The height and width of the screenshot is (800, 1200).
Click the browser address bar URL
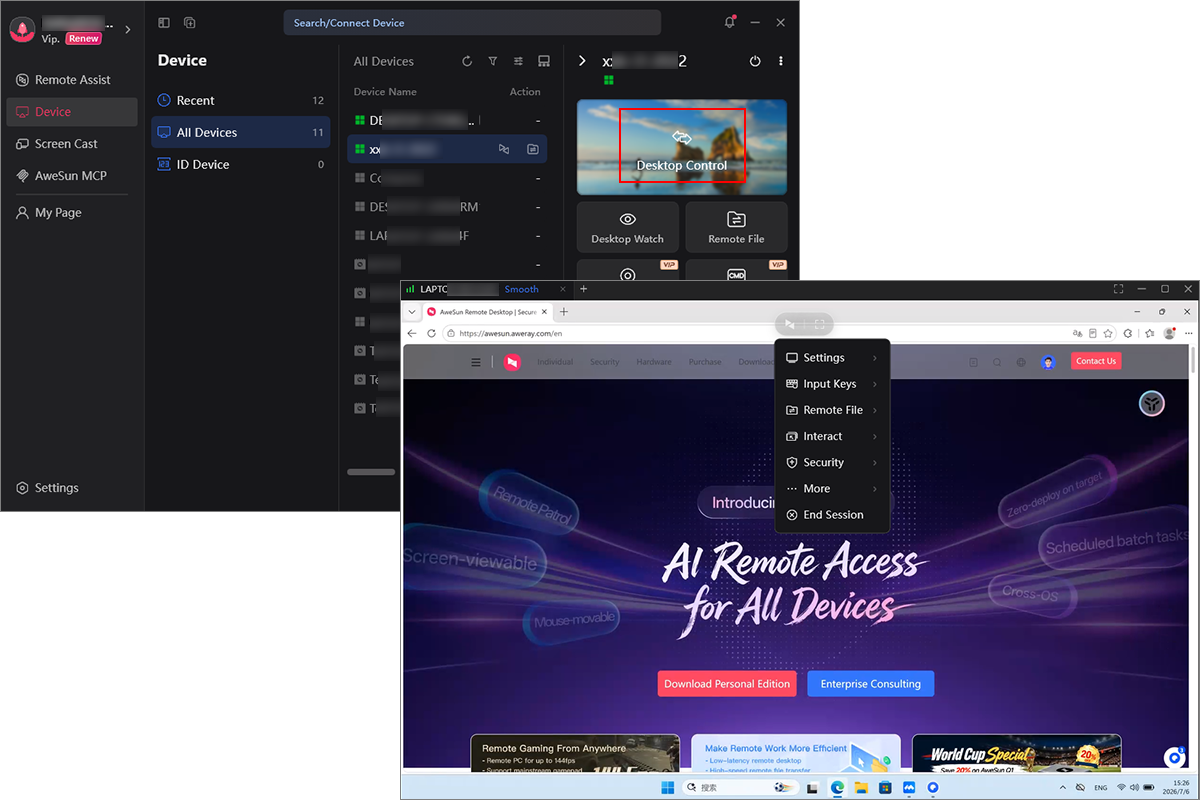click(x=511, y=333)
